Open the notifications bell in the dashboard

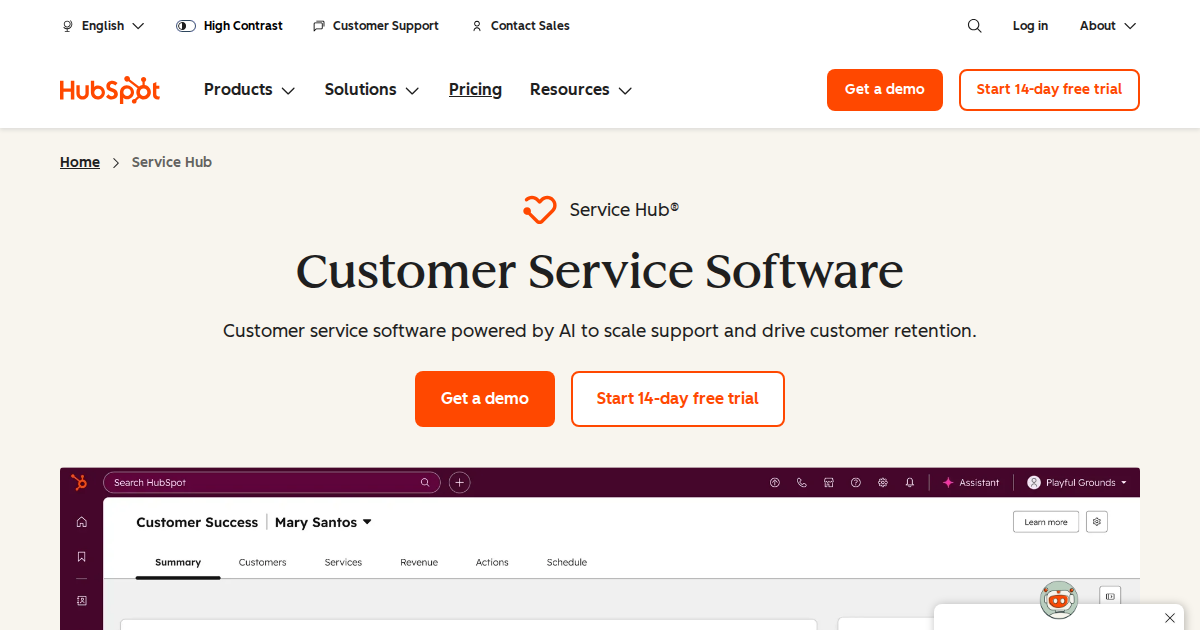click(909, 482)
